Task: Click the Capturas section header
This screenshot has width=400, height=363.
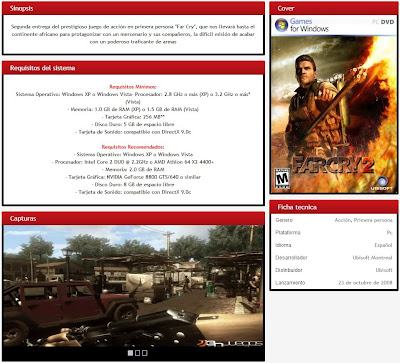Action: [x=133, y=219]
